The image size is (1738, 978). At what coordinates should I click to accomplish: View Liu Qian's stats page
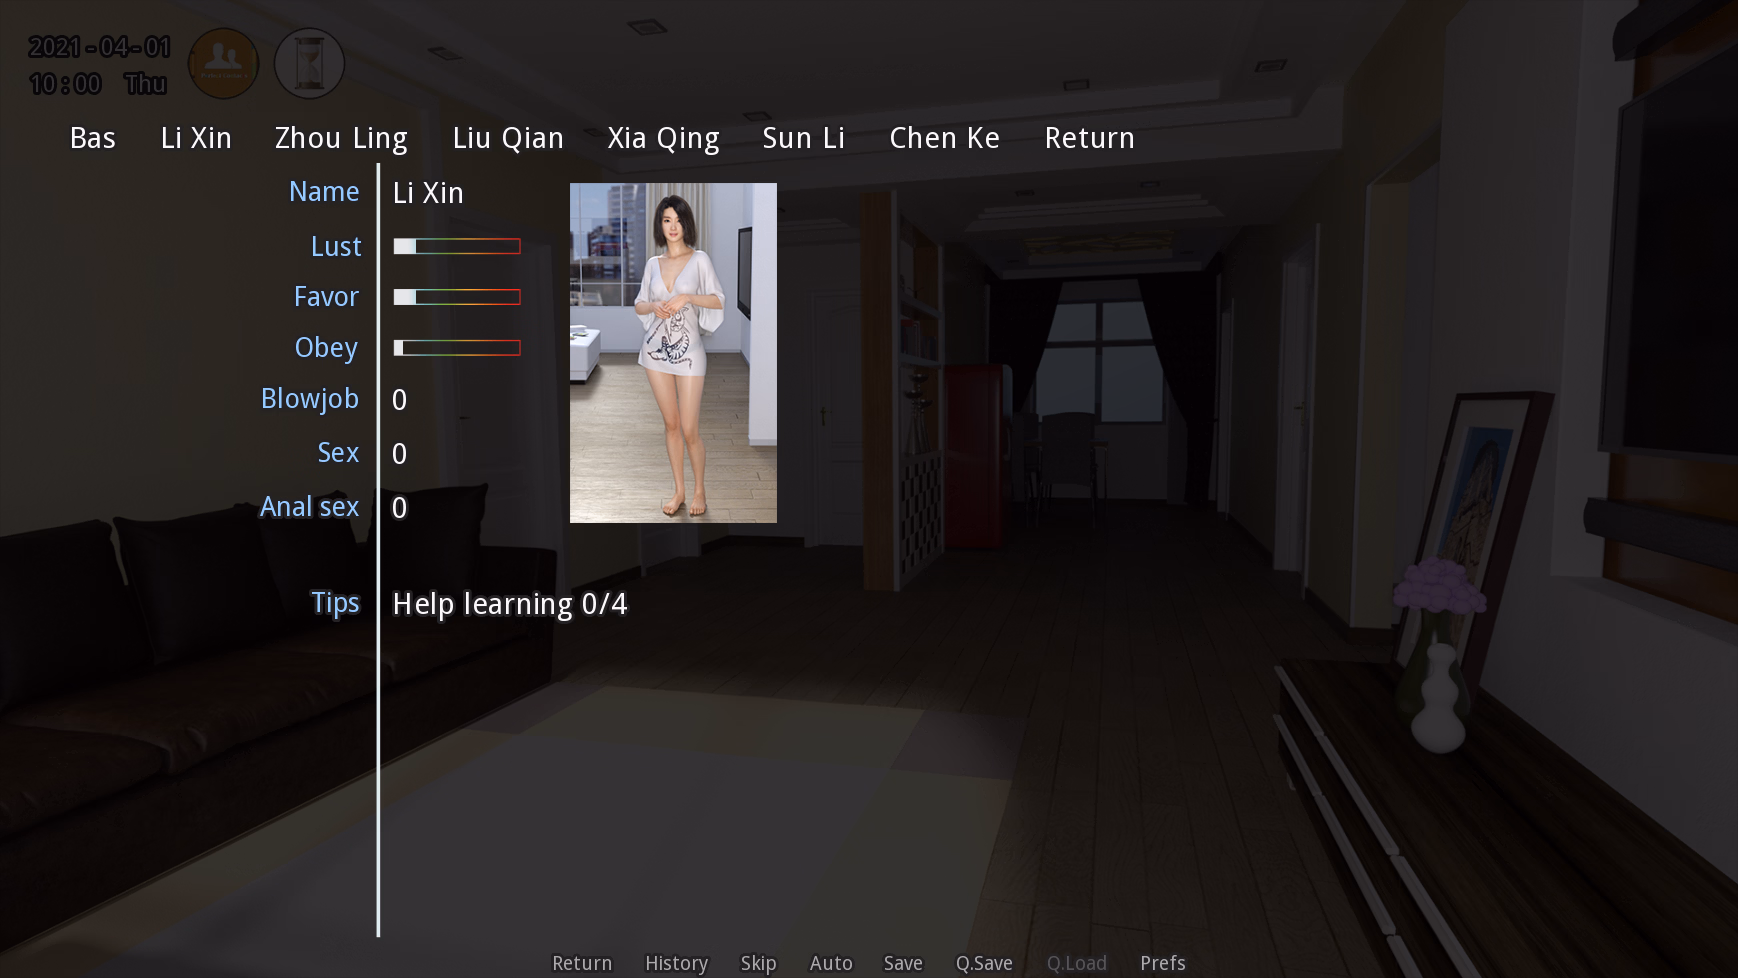click(x=507, y=138)
